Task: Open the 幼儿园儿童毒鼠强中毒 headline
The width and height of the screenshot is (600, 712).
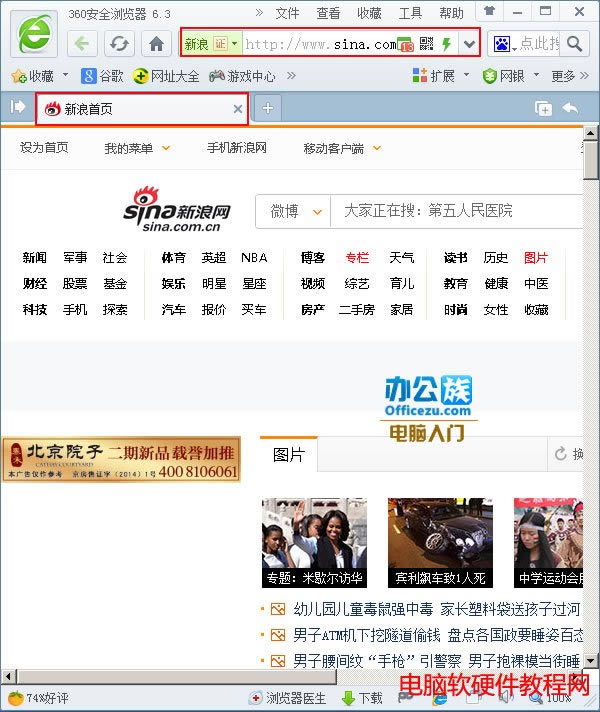Action: point(363,609)
